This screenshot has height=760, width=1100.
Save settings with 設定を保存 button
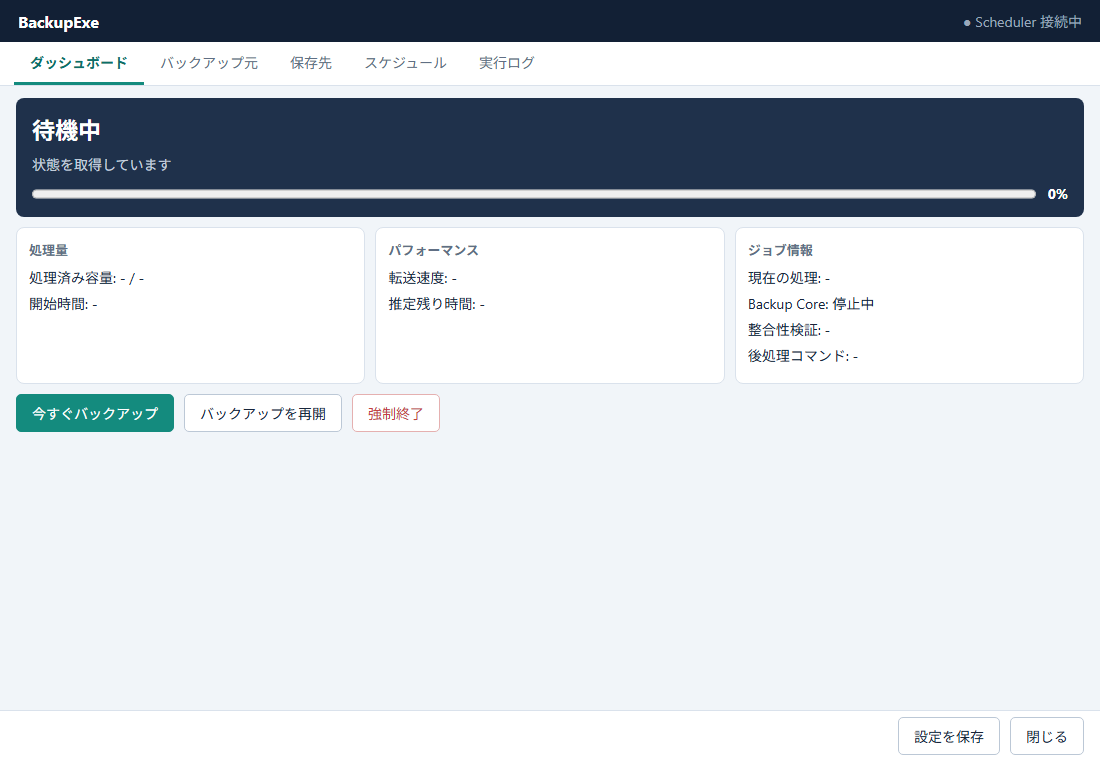point(948,736)
